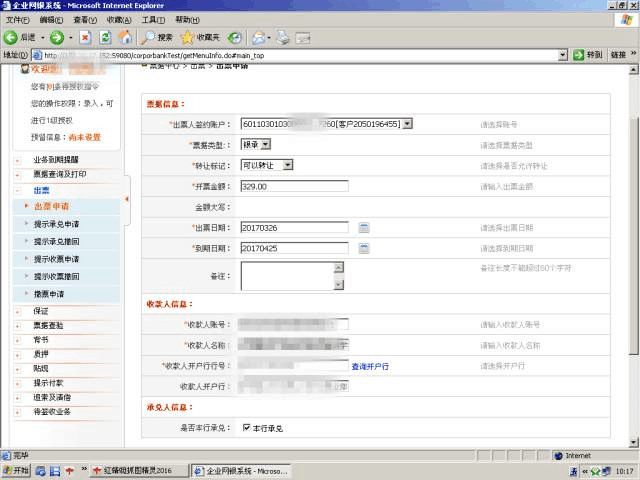This screenshot has height=480, width=640.
Task: Open the History icon in toolbar
Action: click(234, 38)
